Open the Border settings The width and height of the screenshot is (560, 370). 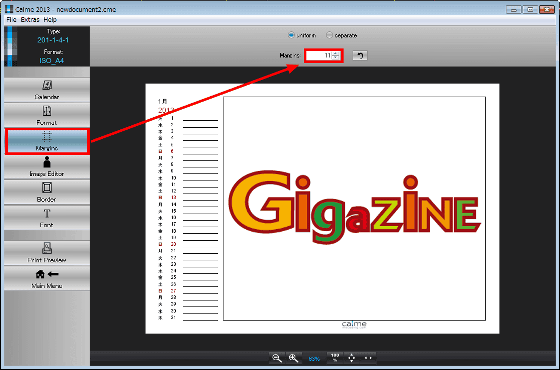click(x=47, y=192)
